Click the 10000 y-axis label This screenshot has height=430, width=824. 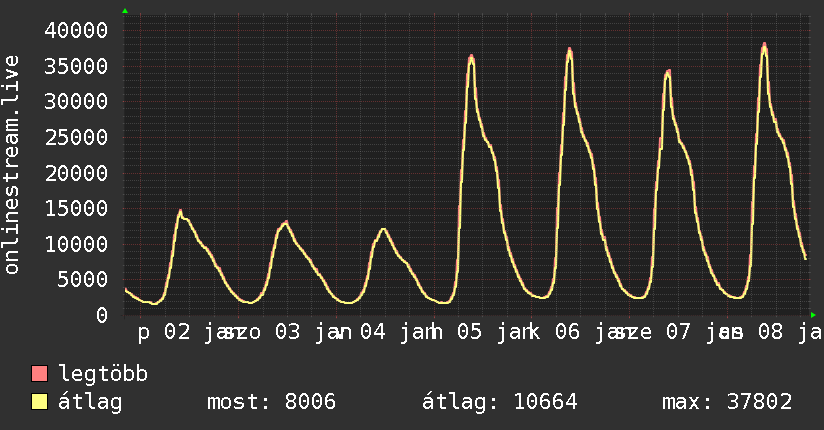76,244
